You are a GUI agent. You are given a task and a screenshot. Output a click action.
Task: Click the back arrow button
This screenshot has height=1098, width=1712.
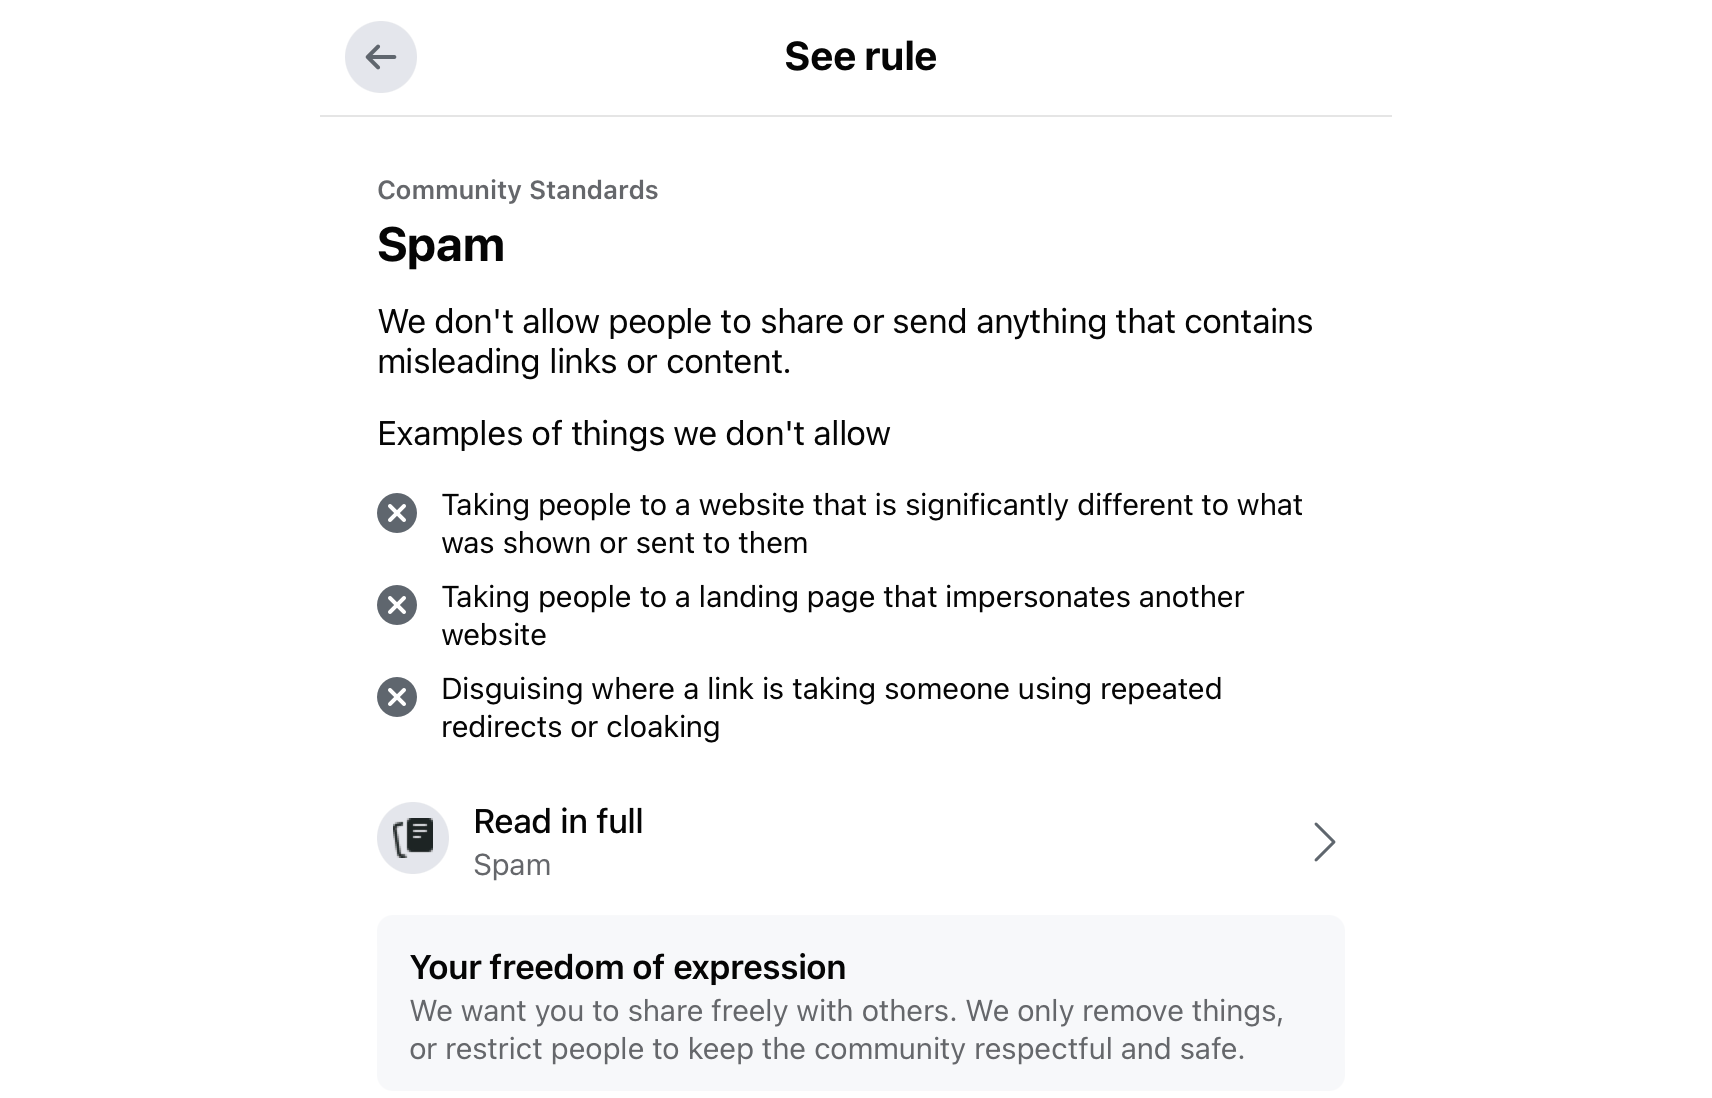(381, 57)
